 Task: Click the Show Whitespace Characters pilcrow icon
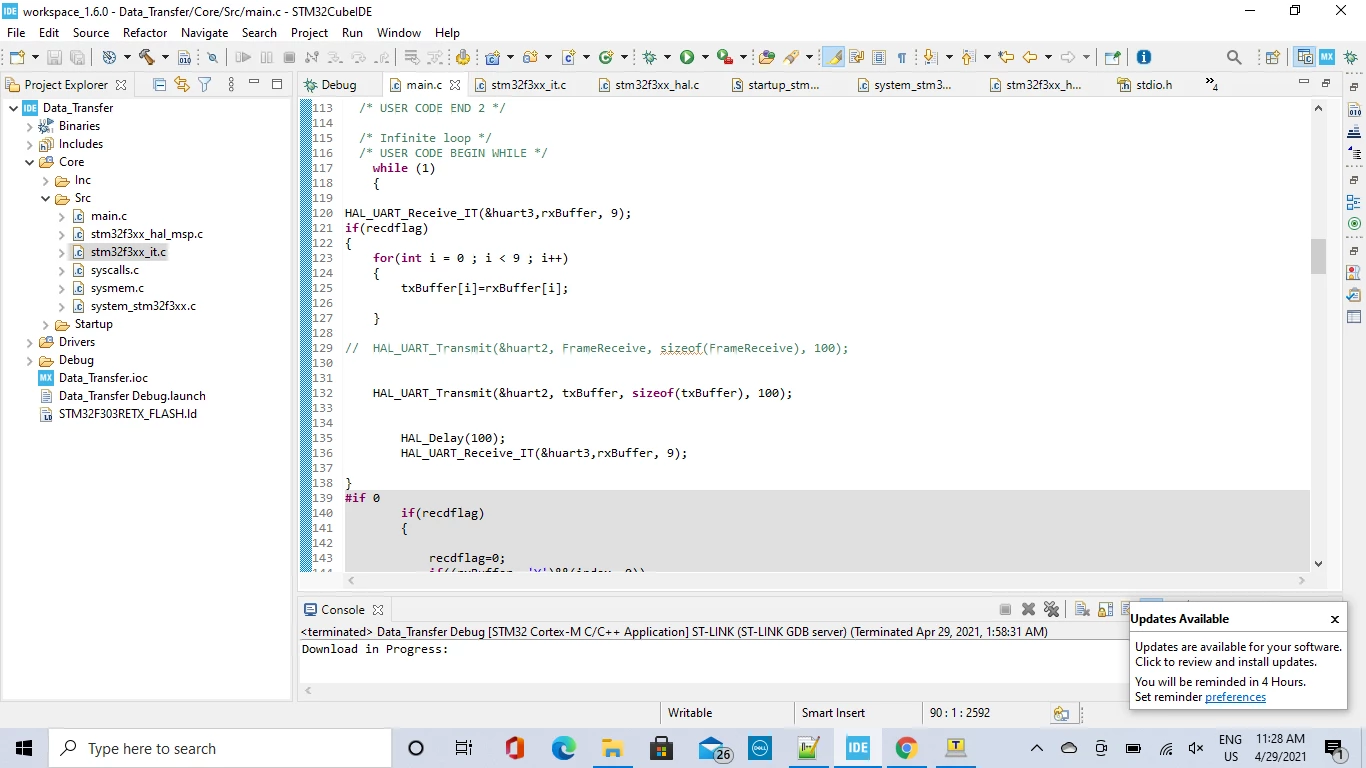coord(901,58)
